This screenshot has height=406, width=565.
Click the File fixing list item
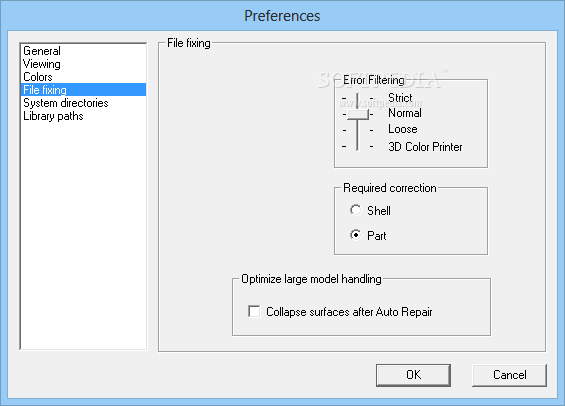pos(84,90)
